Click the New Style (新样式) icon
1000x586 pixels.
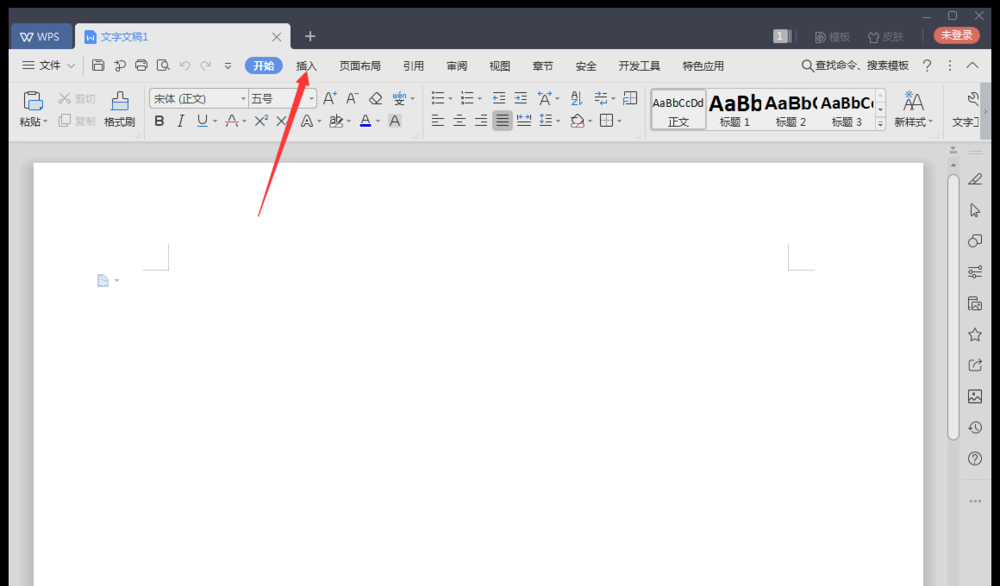pos(913,109)
